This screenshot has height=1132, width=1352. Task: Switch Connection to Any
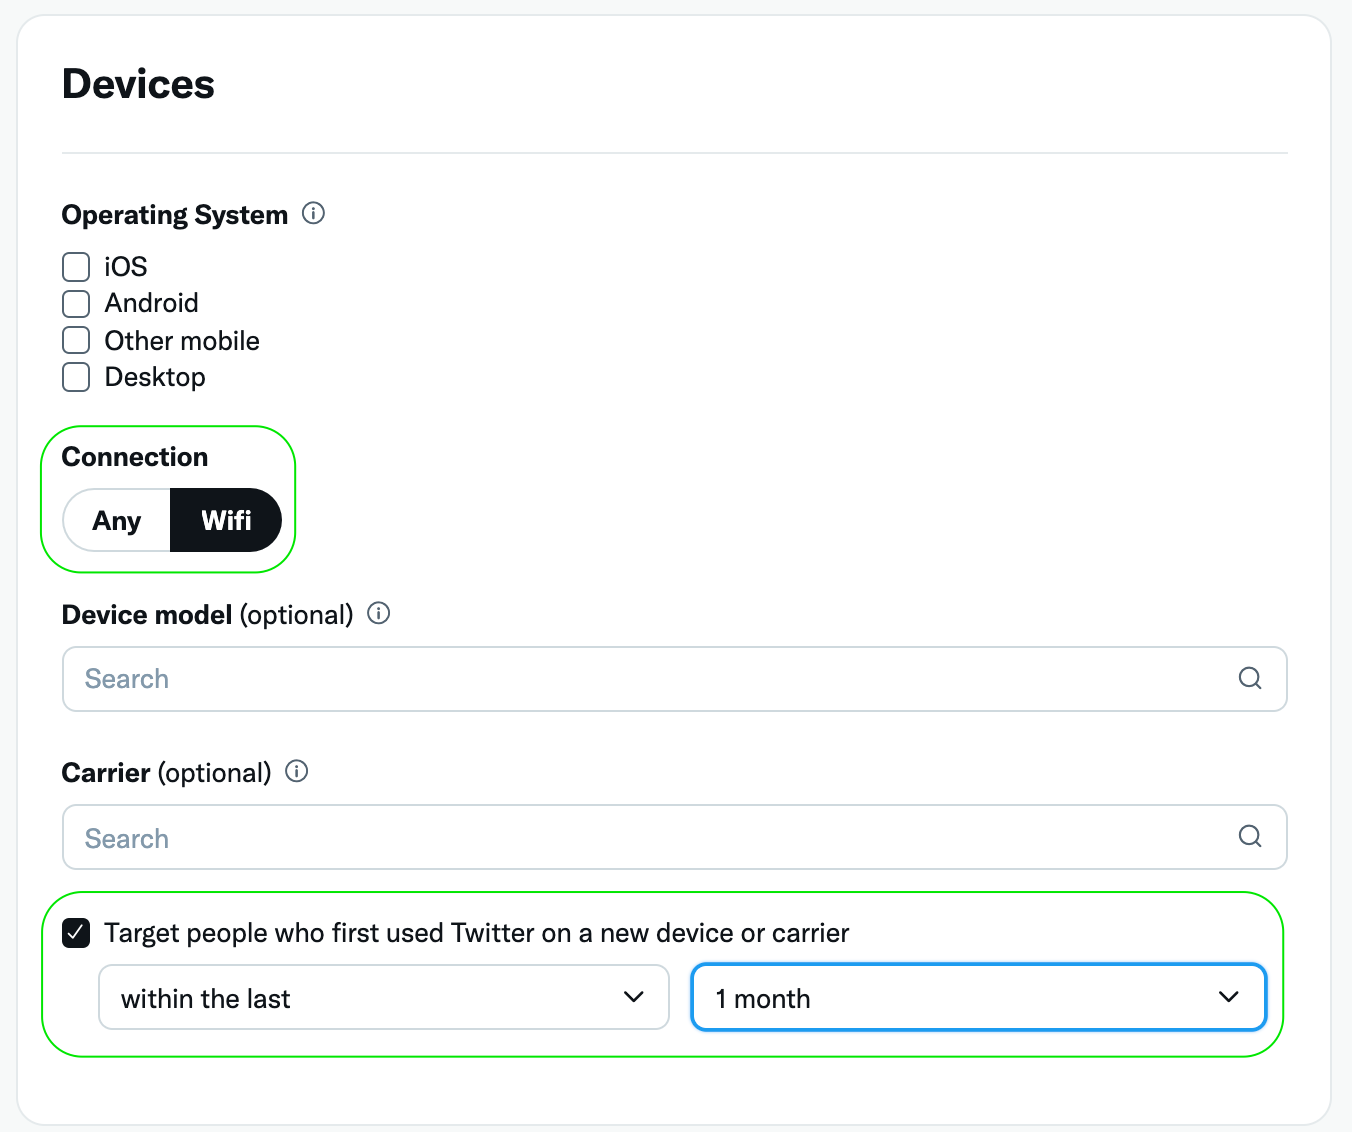click(117, 520)
